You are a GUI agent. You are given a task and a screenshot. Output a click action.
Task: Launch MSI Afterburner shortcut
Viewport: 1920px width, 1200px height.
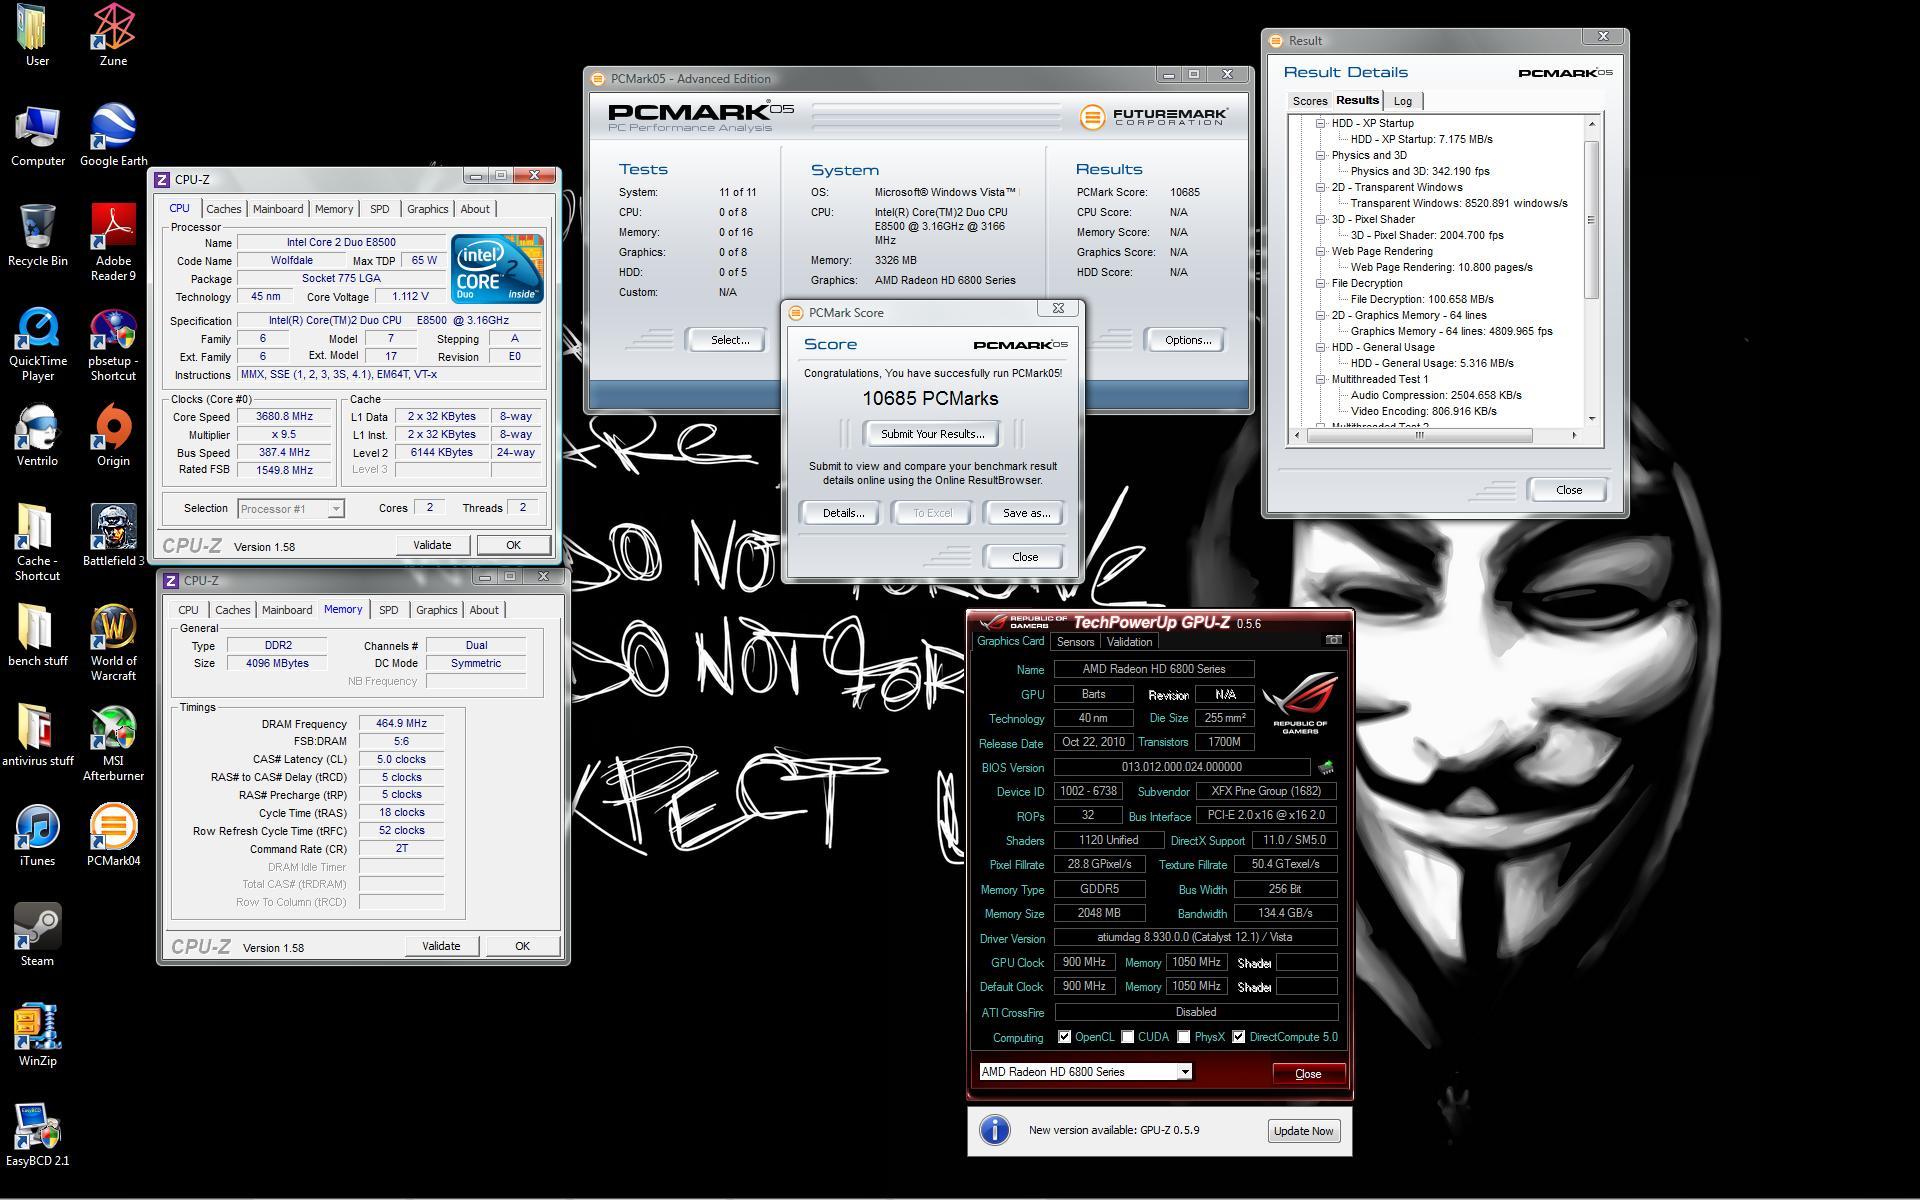(113, 743)
